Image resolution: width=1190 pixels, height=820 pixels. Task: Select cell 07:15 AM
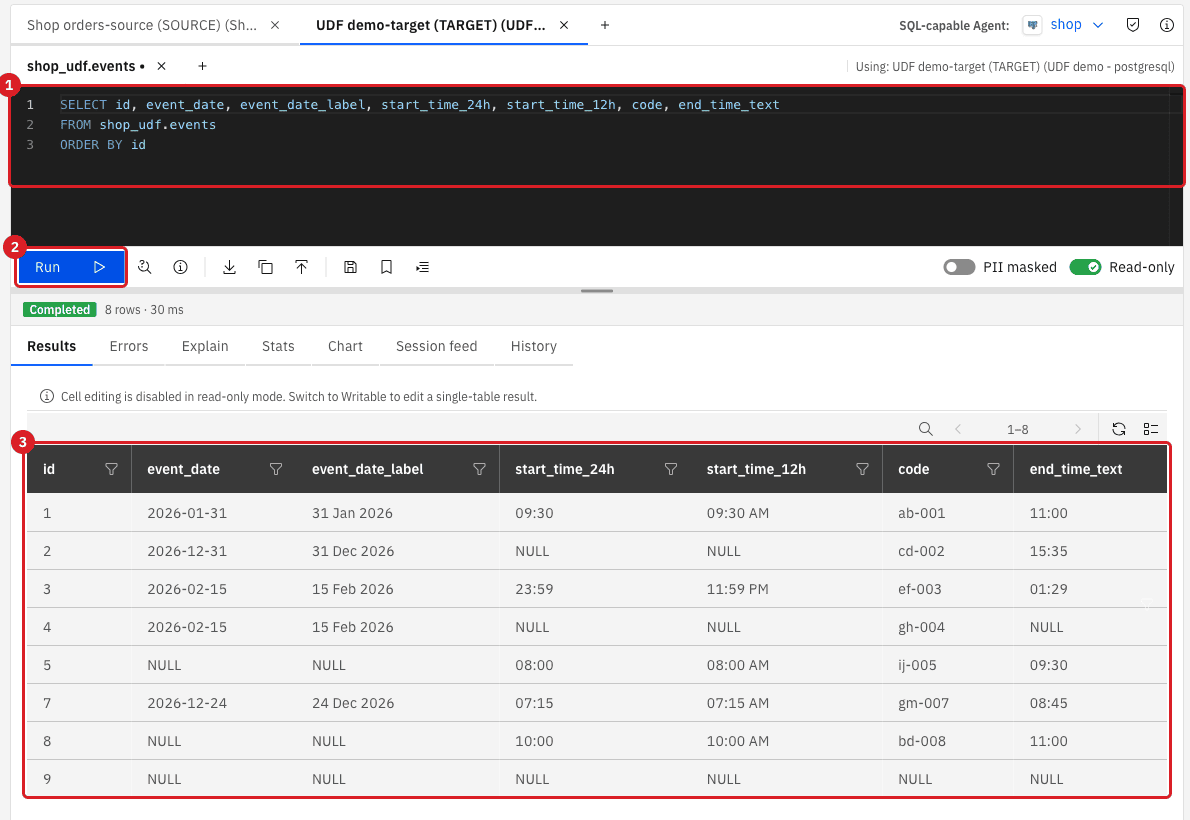tap(738, 703)
